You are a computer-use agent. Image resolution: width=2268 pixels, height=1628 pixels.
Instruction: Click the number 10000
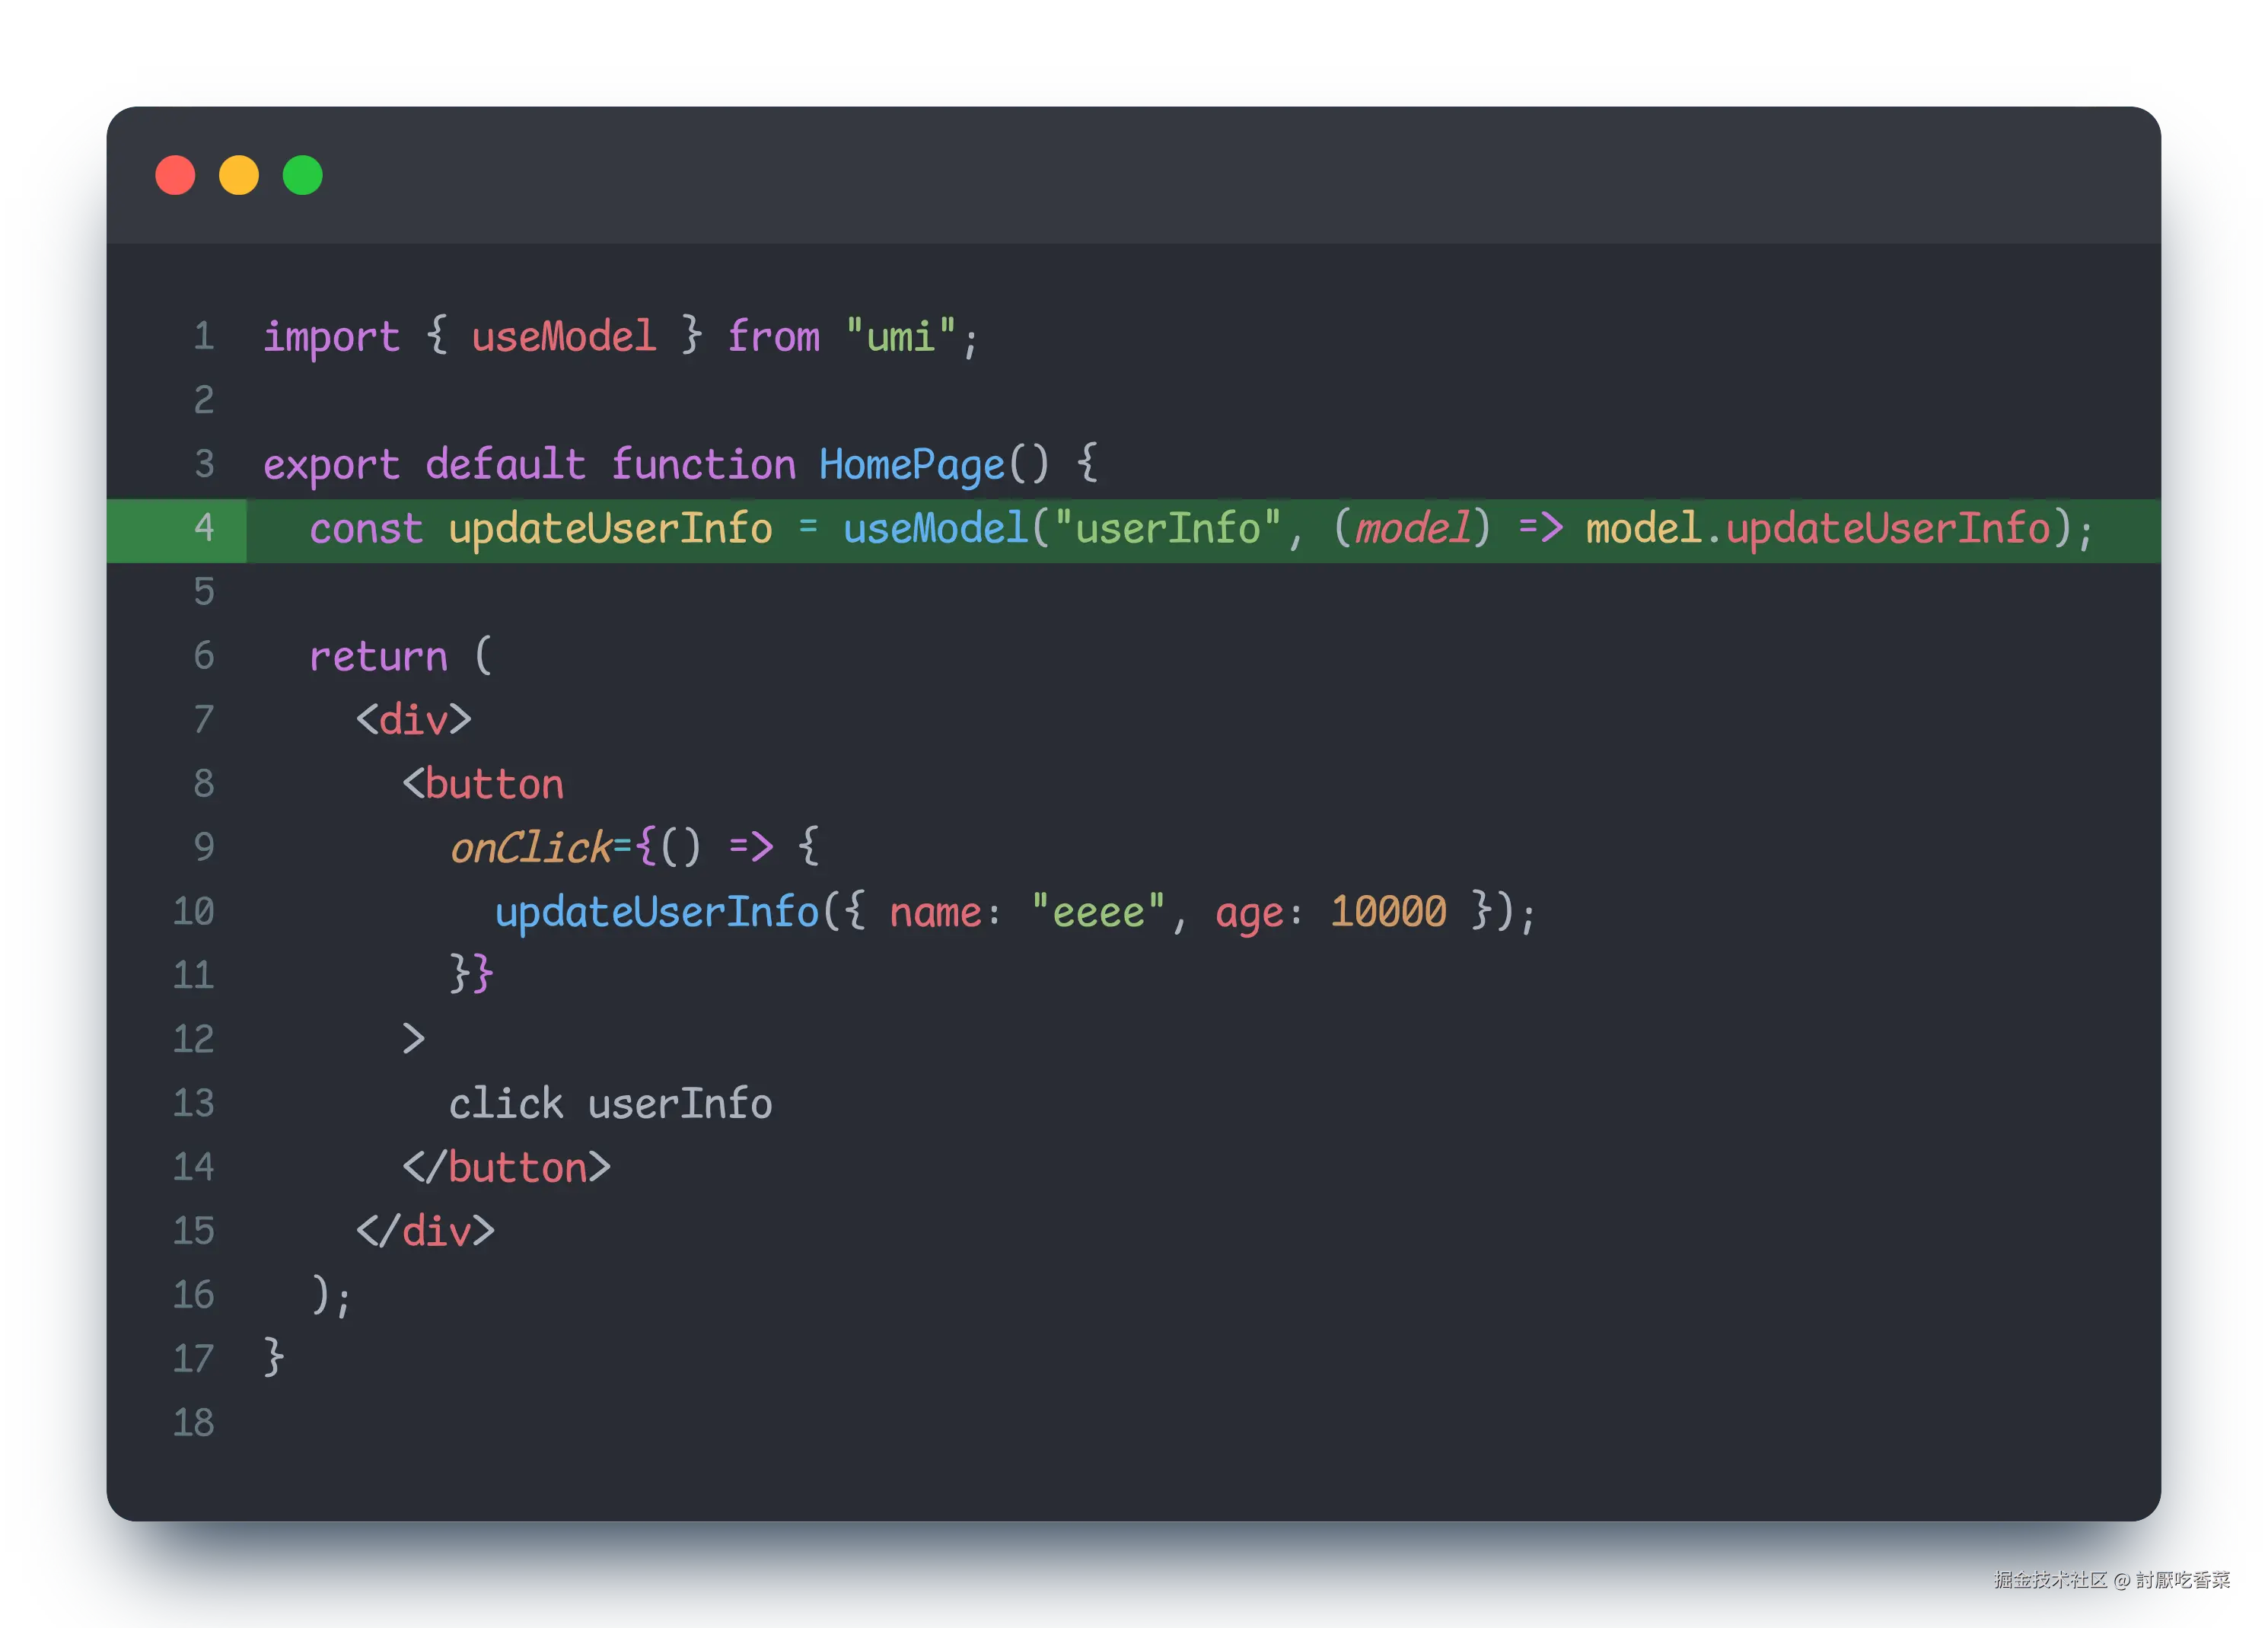pyautogui.click(x=1388, y=912)
